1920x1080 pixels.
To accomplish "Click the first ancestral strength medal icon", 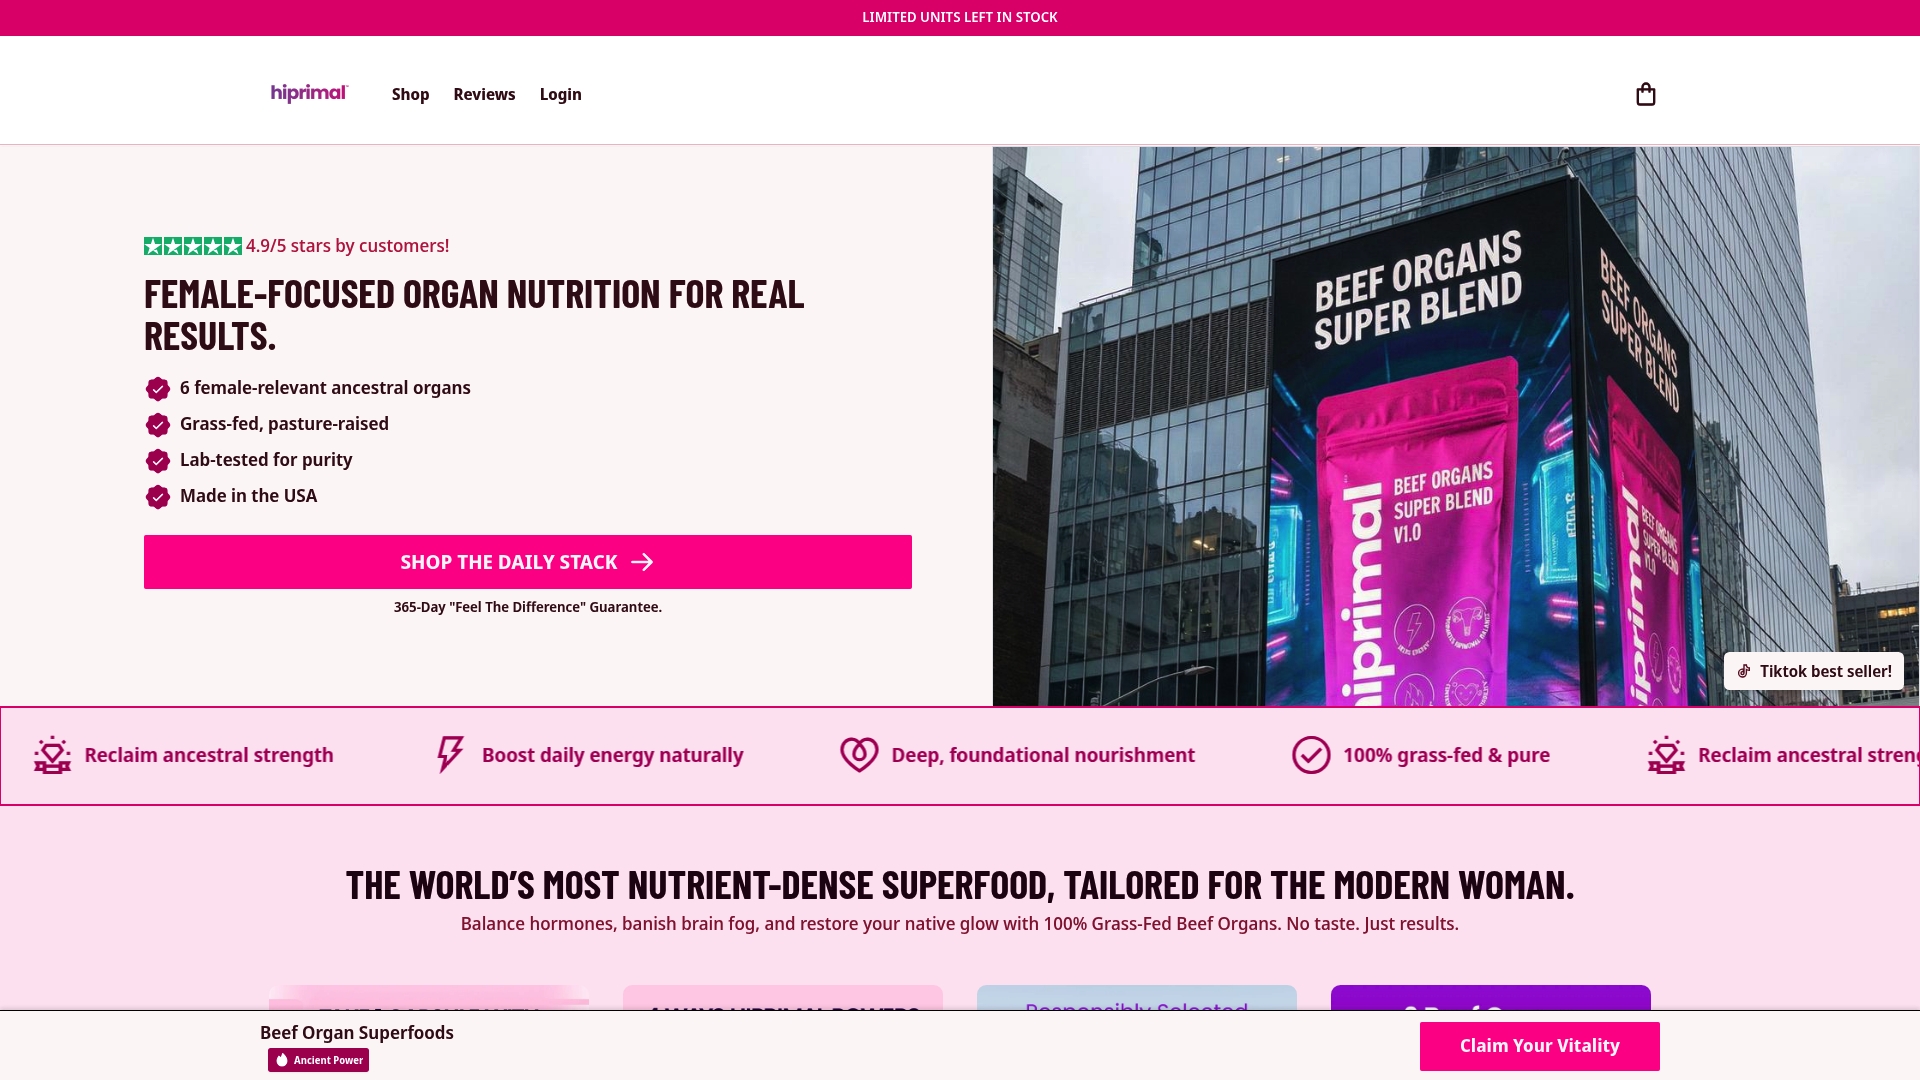I will coord(52,755).
